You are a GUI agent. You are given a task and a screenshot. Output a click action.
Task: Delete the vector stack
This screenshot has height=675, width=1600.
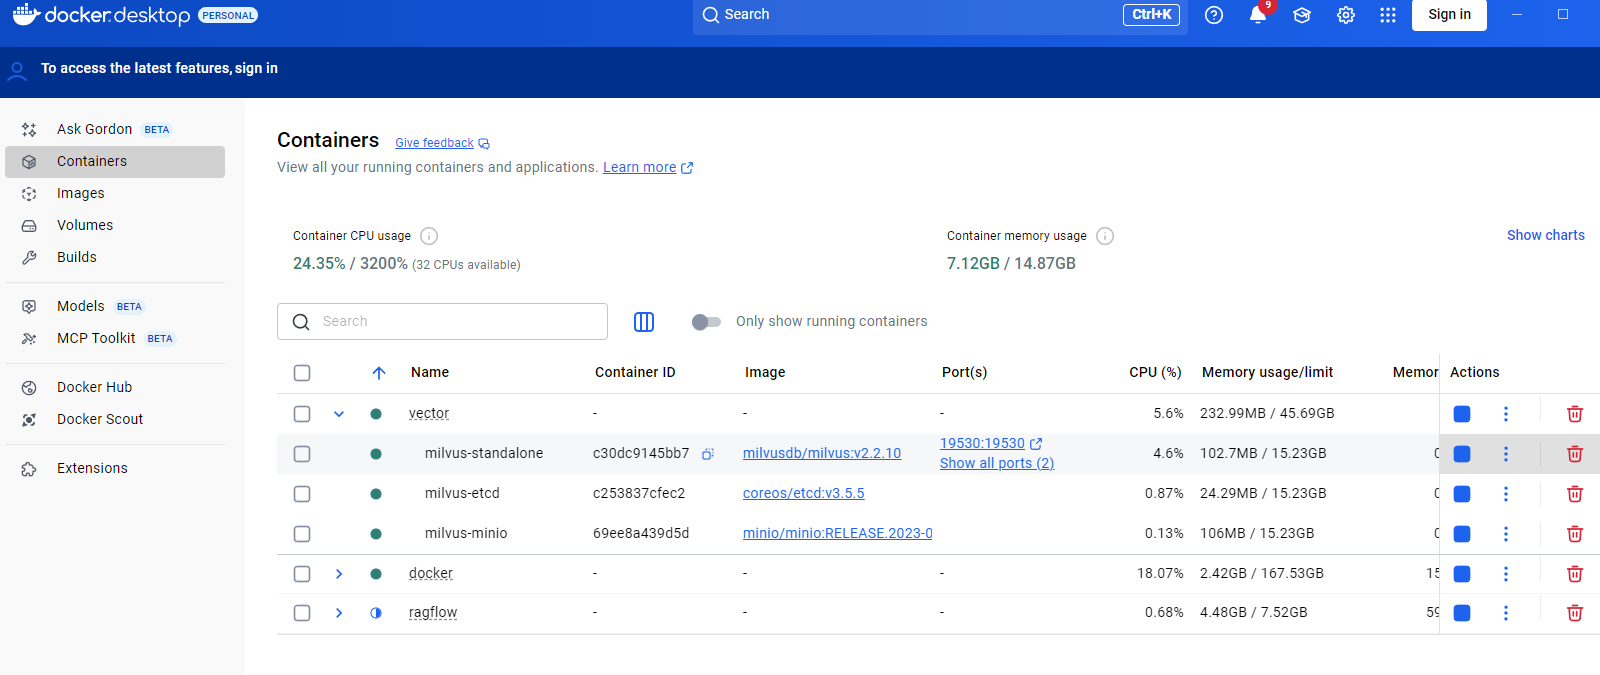point(1575,414)
